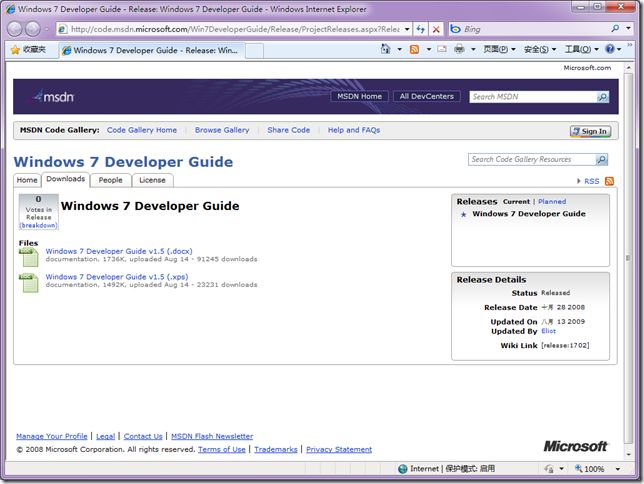
Task: Open the People tab
Action: (110, 180)
